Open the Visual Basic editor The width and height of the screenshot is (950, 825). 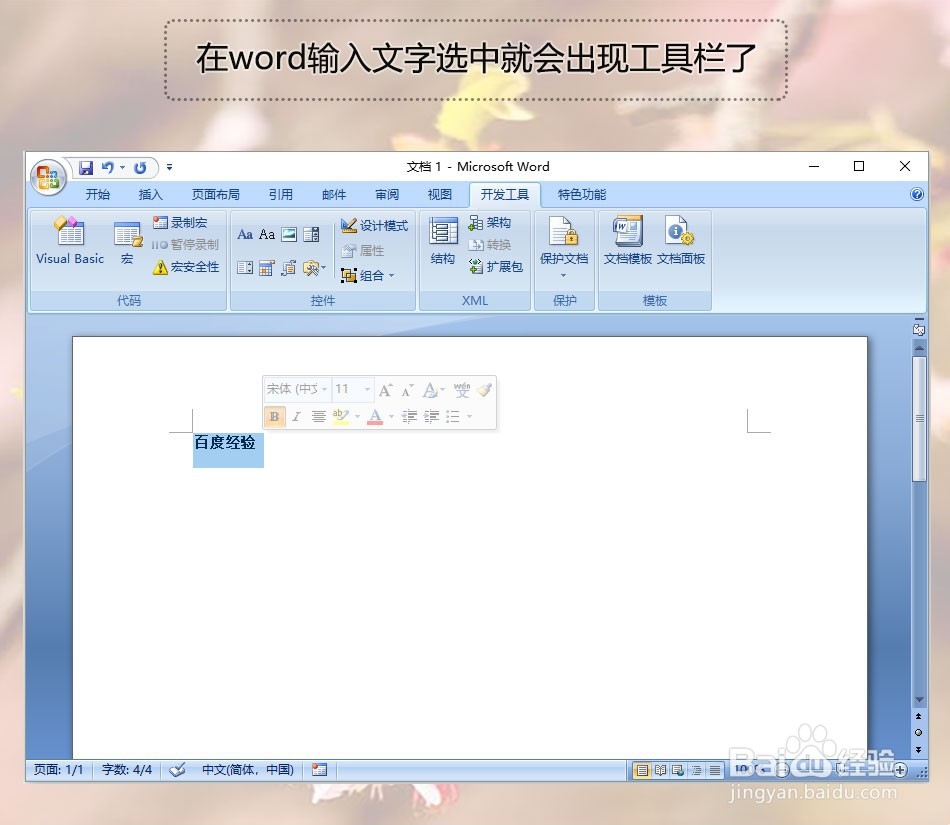click(x=68, y=242)
